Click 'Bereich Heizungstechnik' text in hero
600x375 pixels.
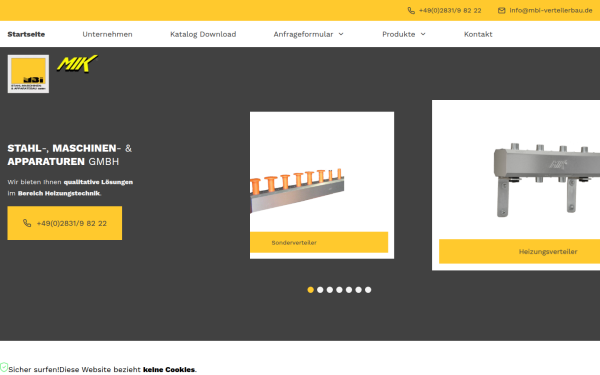(x=59, y=194)
